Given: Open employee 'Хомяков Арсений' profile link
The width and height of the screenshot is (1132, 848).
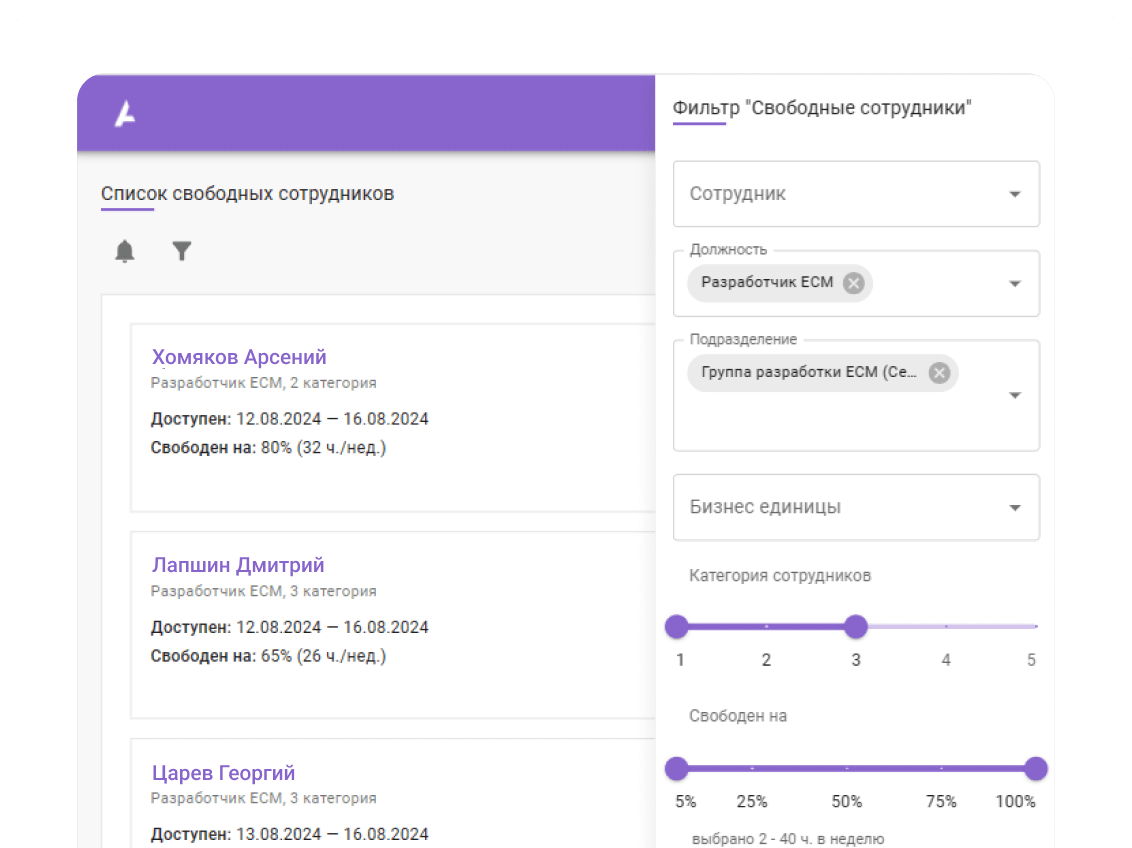Looking at the screenshot, I should [239, 357].
